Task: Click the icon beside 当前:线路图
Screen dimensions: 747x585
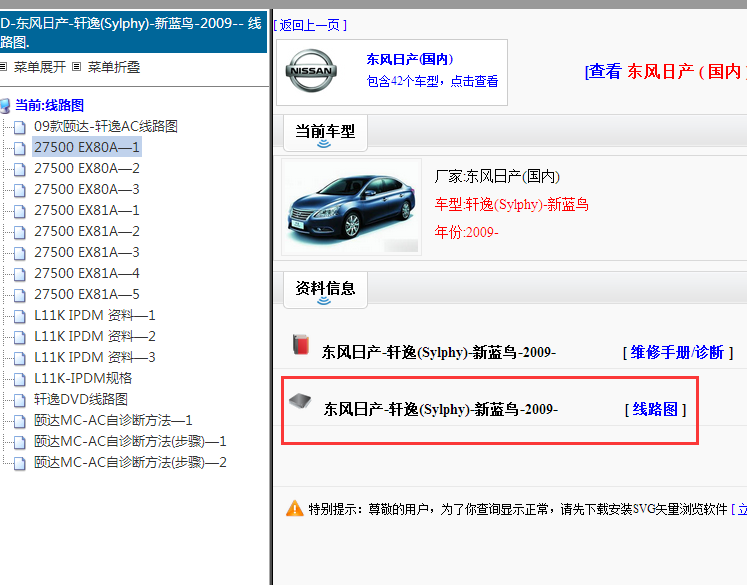Action: pyautogui.click(x=5, y=105)
